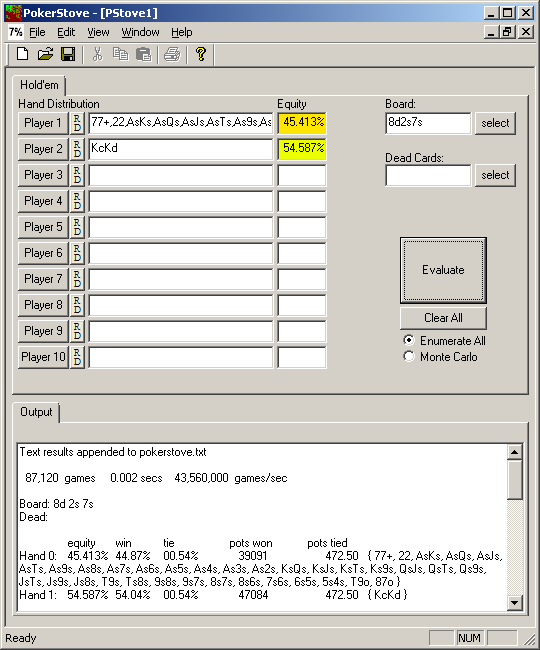Click the Player 3 hand distribution field
Image resolution: width=540 pixels, height=650 pixels.
181,175
